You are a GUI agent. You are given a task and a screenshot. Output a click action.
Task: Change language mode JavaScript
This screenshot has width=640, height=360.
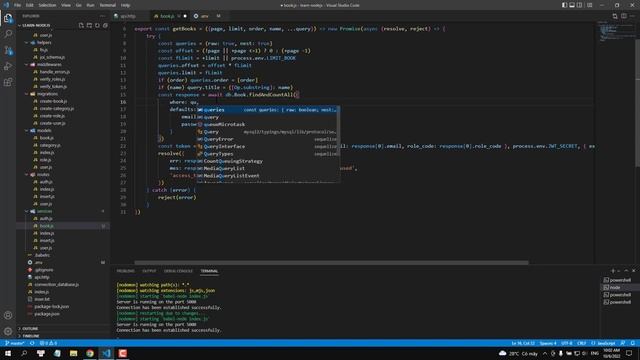click(606, 343)
